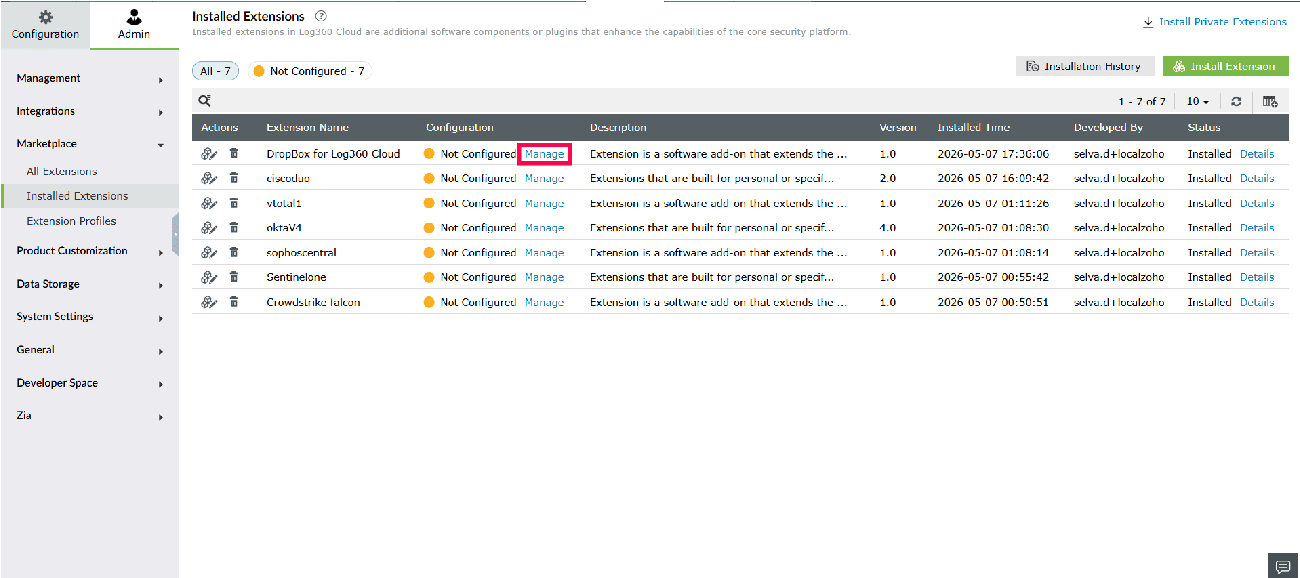The height and width of the screenshot is (578, 1300).
Task: Click the Developed By column header
Action: point(1108,128)
